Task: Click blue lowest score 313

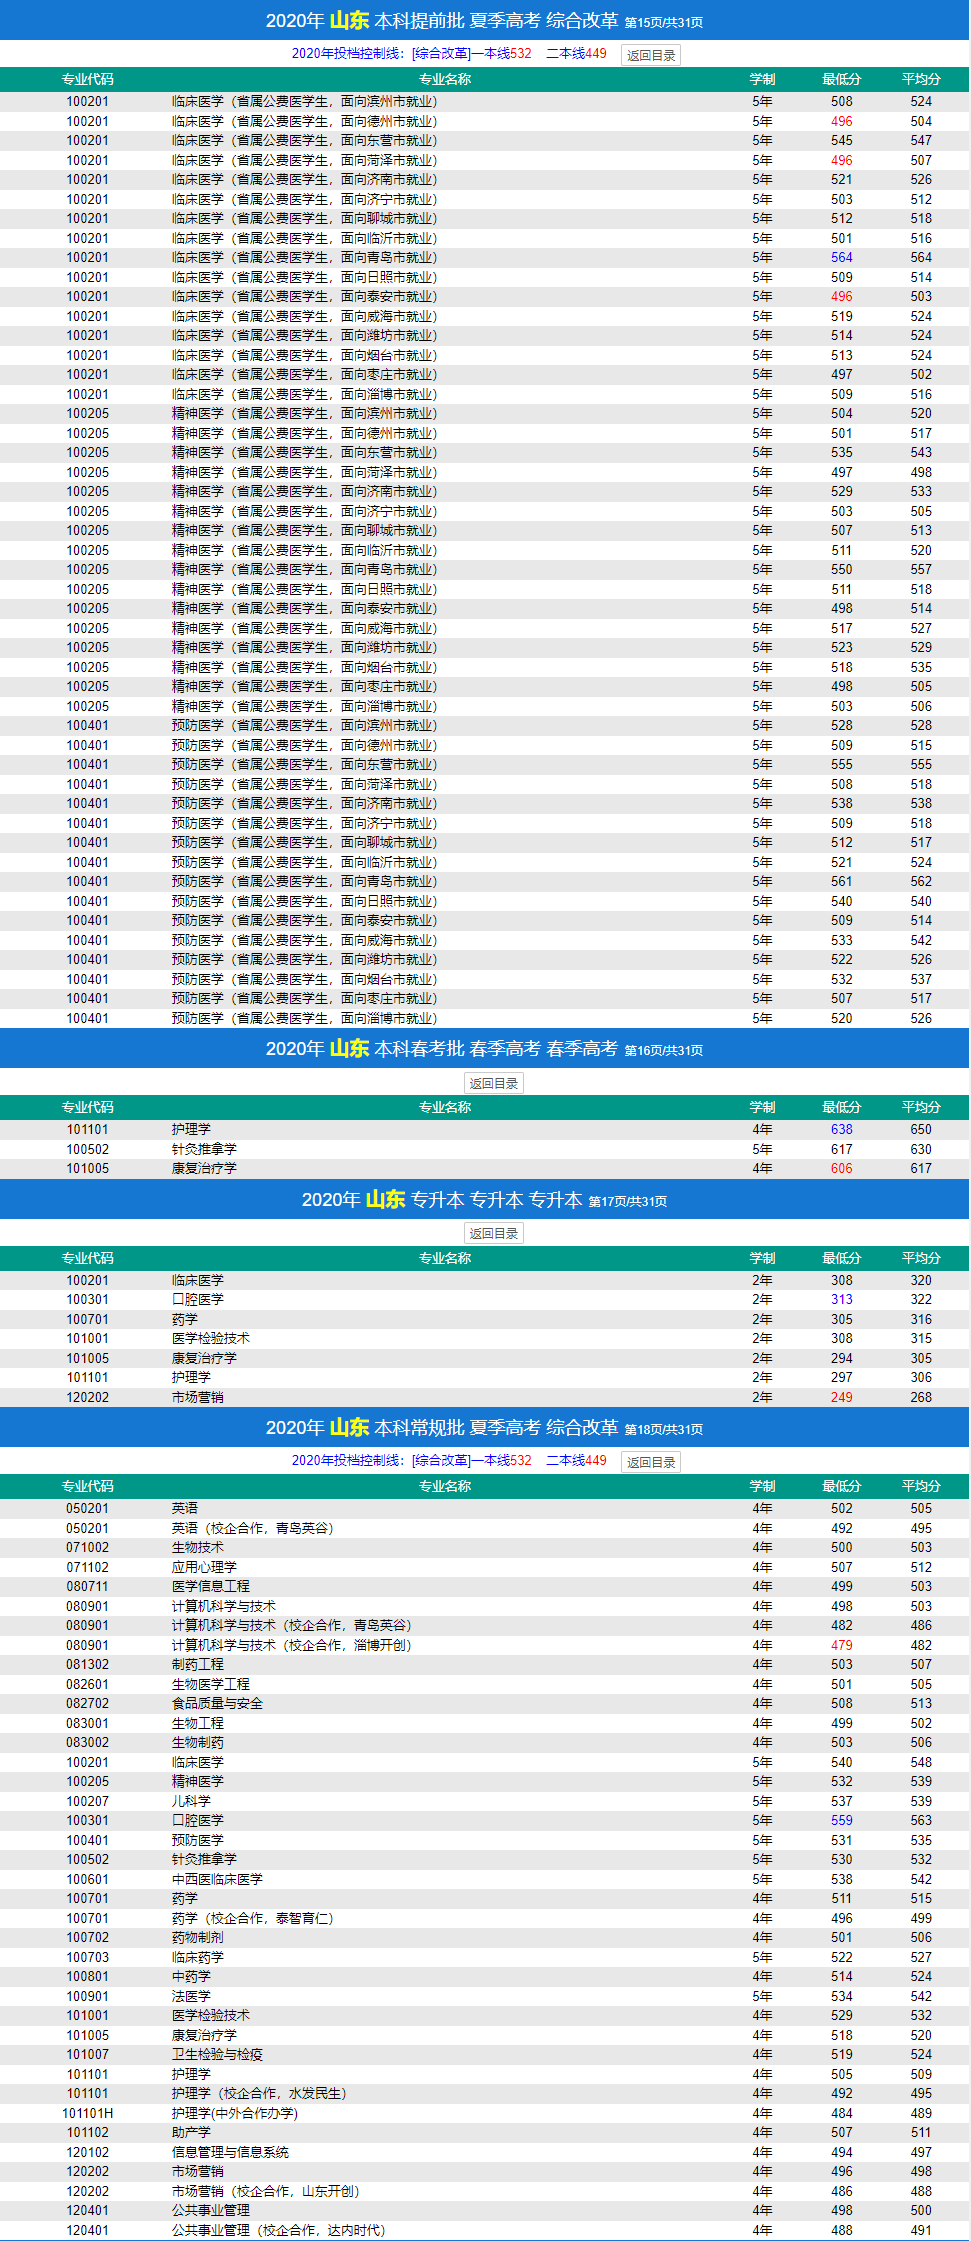Action: [842, 1299]
